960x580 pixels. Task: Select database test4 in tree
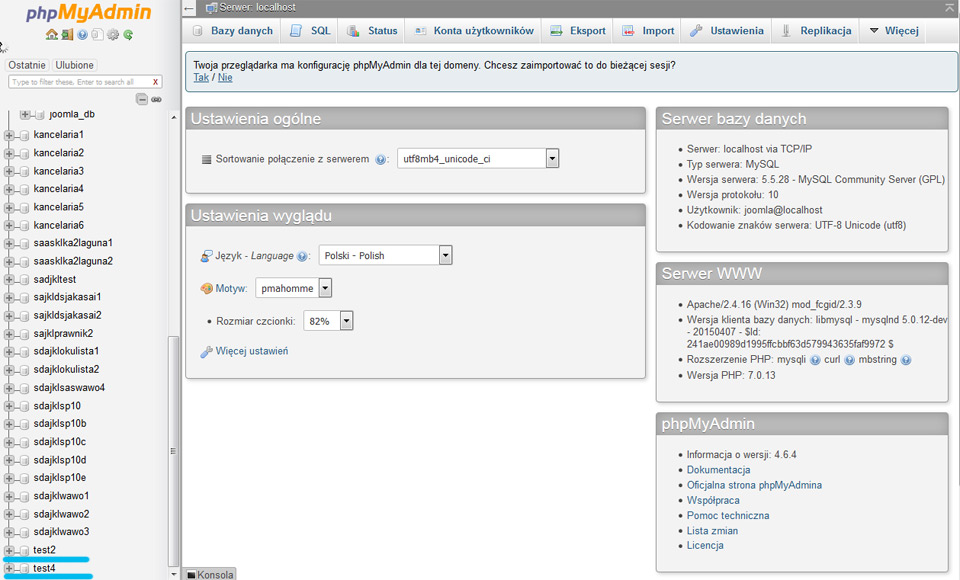coord(44,568)
